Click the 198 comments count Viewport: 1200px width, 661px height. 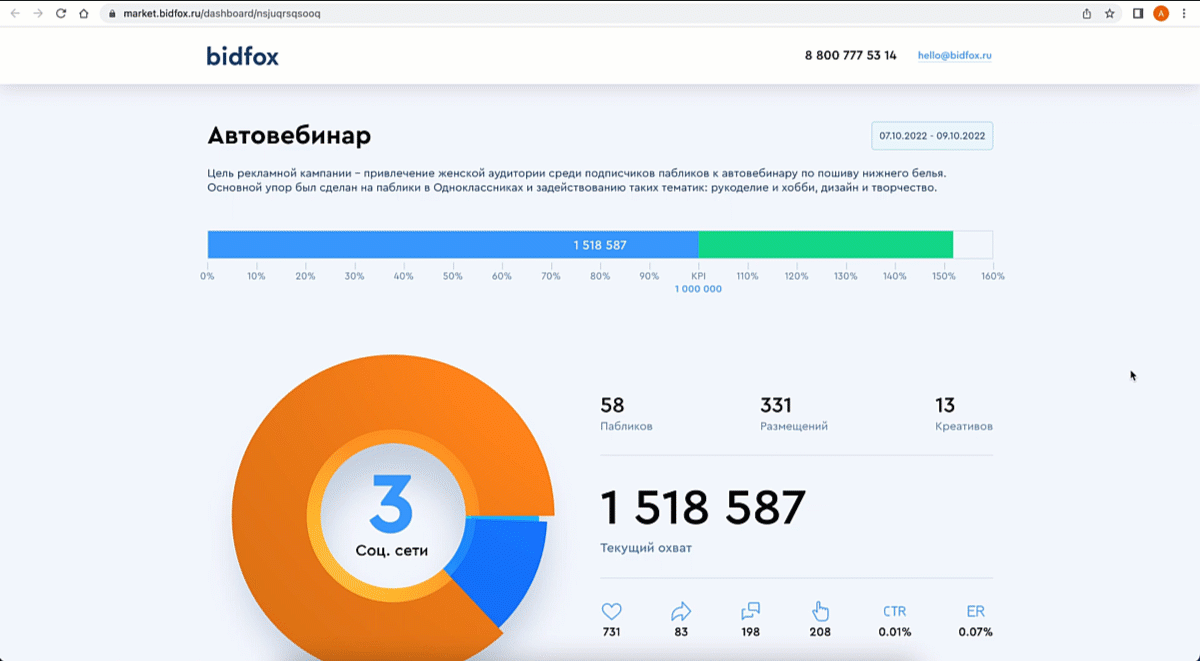[x=751, y=632]
